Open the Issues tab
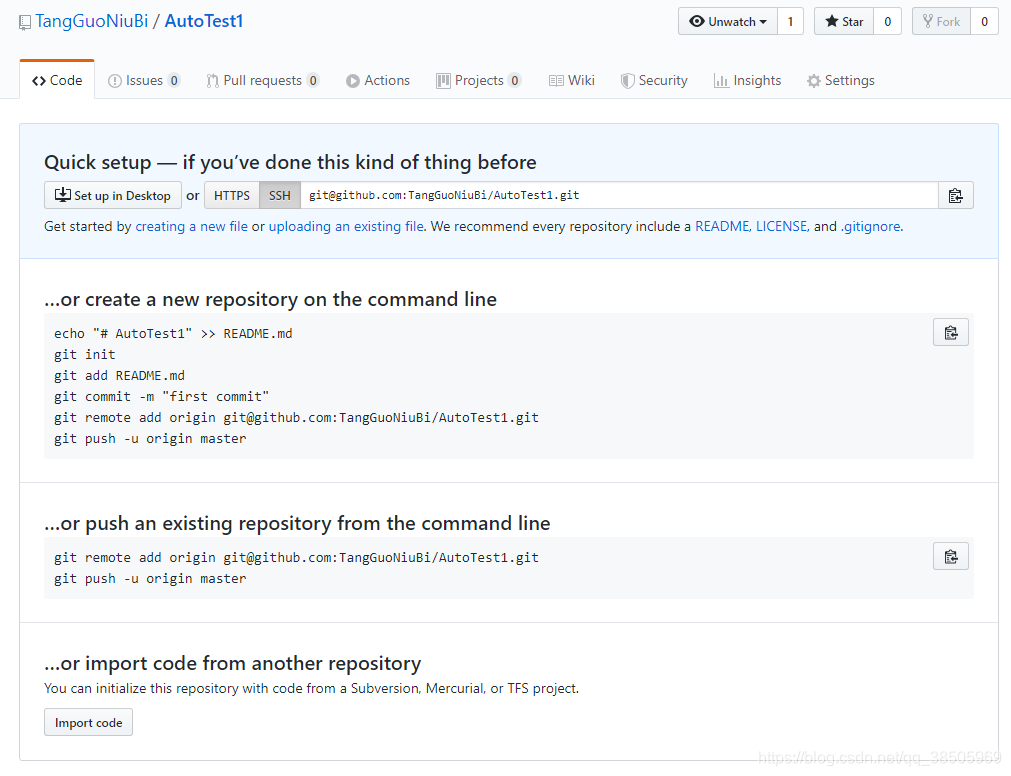This screenshot has width=1011, height=776. (x=144, y=81)
